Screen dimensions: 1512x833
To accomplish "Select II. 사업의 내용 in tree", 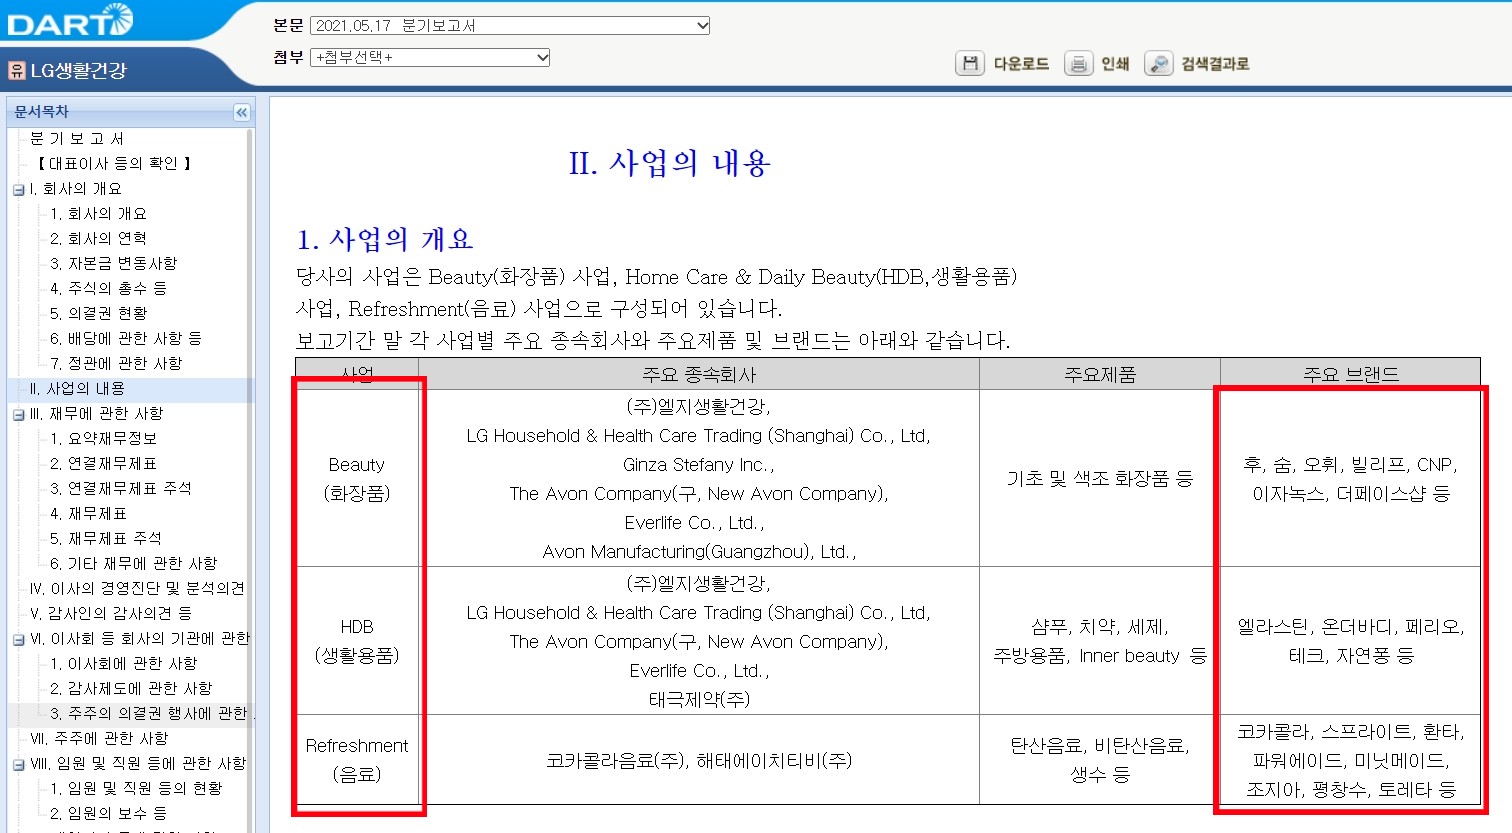I will pos(77,388).
